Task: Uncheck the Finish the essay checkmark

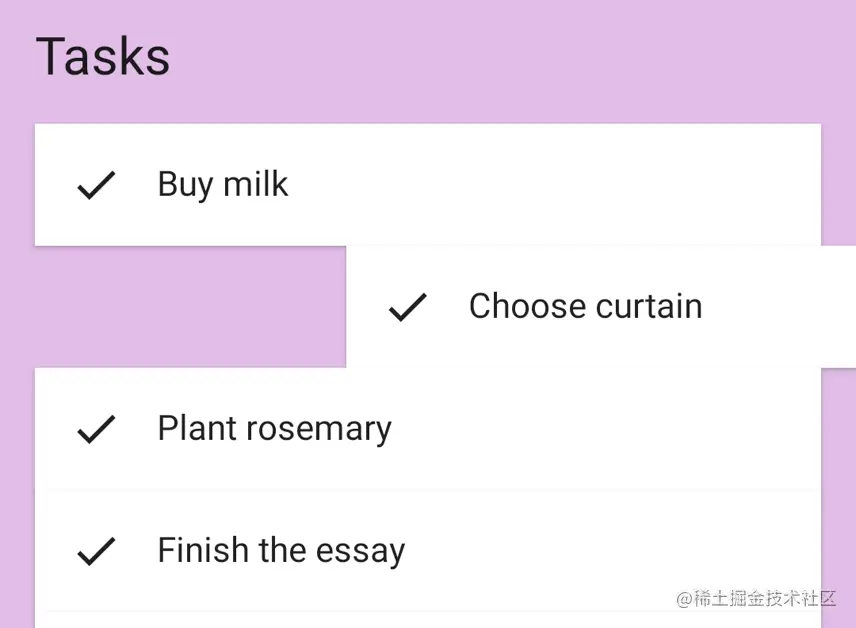Action: (96, 551)
